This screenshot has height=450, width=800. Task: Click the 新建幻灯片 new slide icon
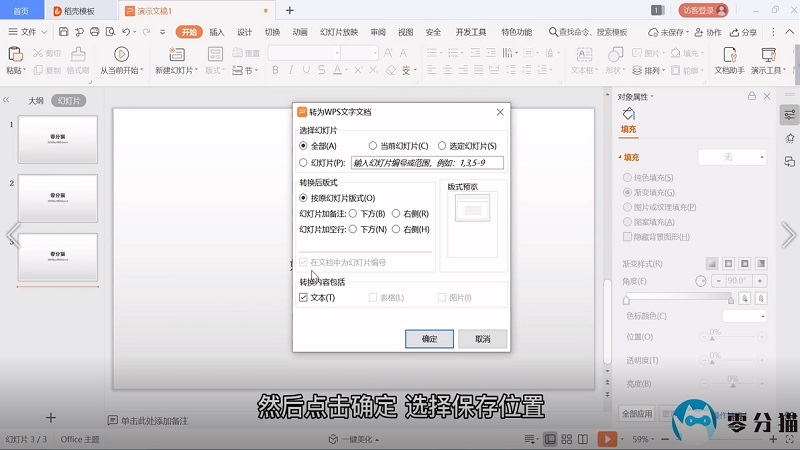[x=175, y=53]
